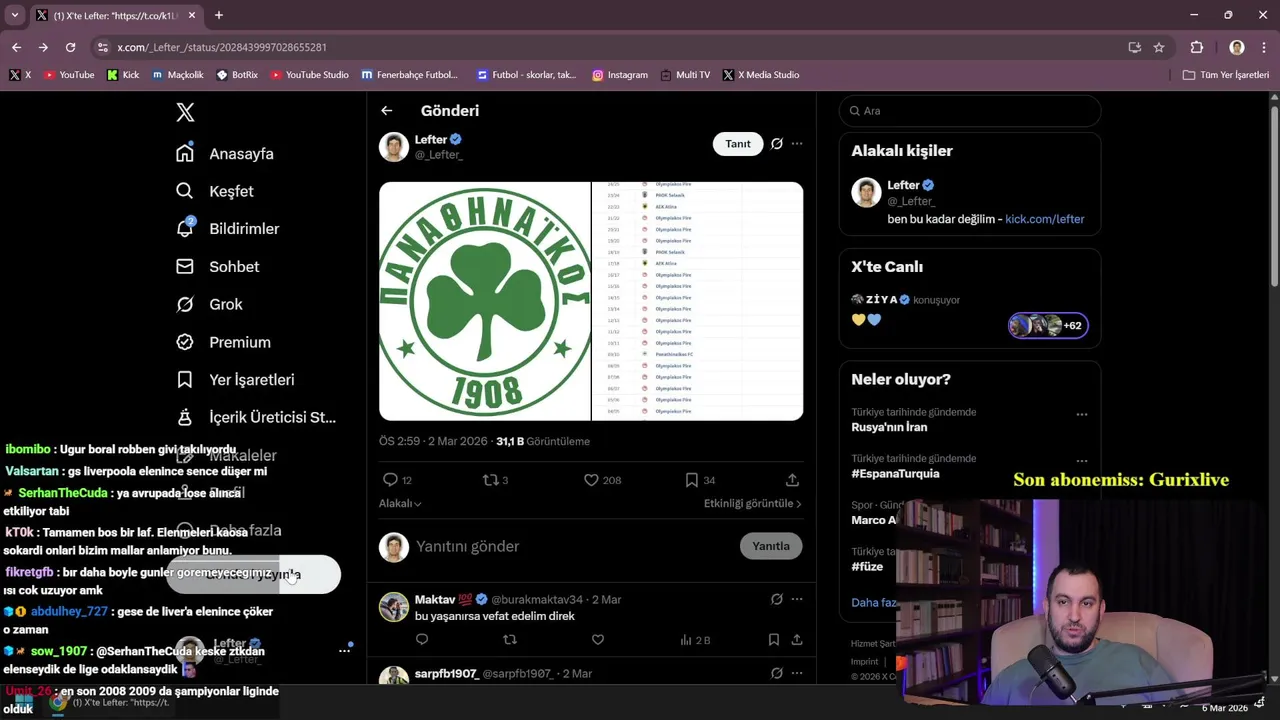The width and height of the screenshot is (1280, 720).
Task: Open more options on sarpfb1907_ reply
Action: pos(797,674)
